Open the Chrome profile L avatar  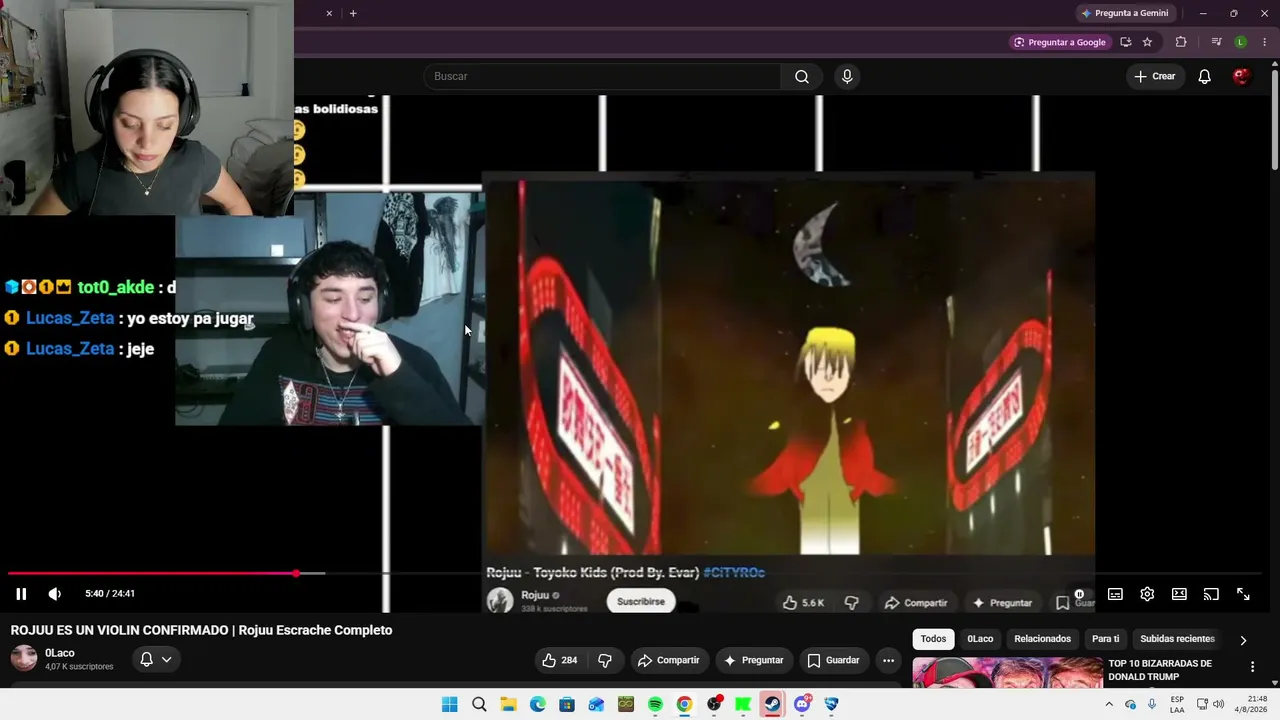coord(1241,42)
